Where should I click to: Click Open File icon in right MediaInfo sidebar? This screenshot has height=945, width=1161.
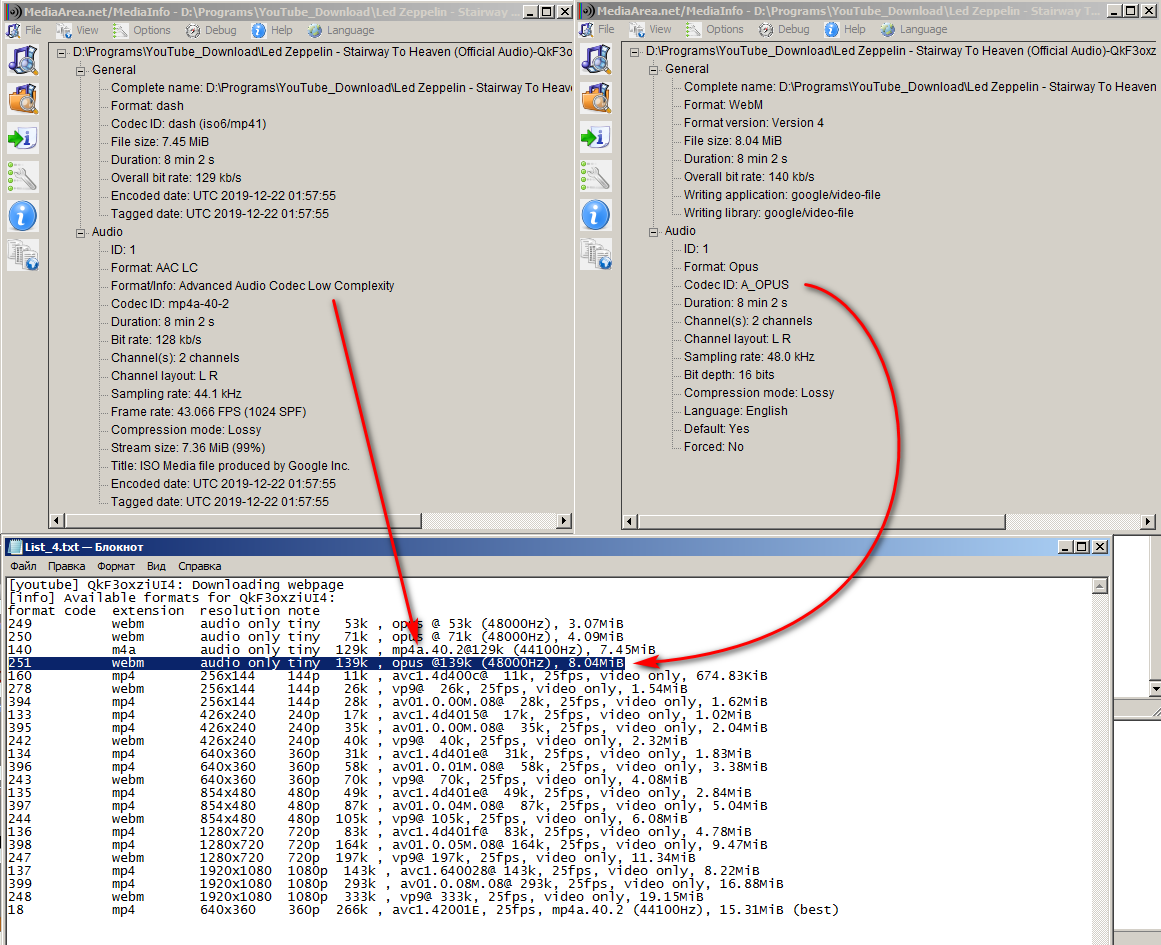[x=596, y=59]
